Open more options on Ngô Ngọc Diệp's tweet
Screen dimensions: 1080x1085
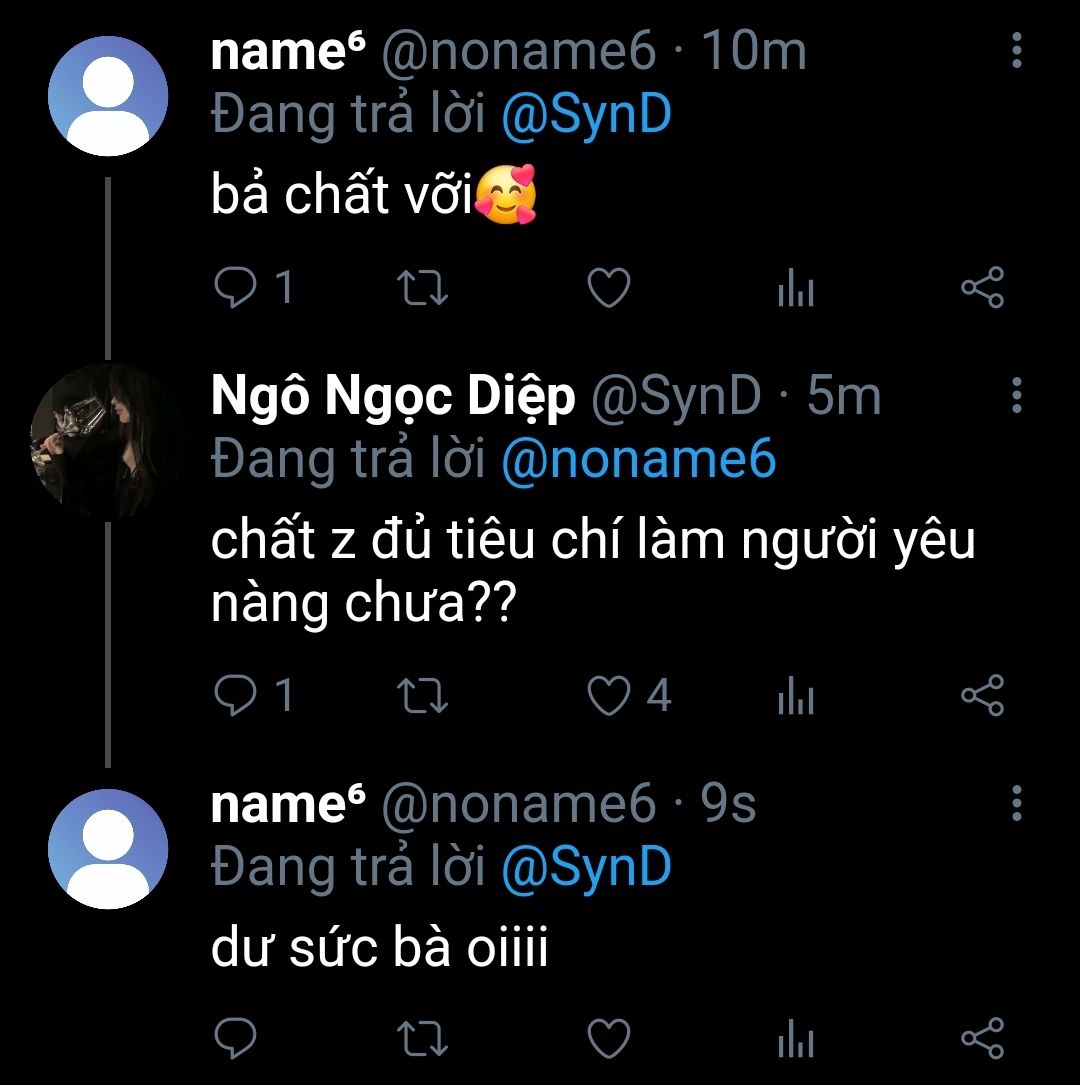click(1016, 396)
